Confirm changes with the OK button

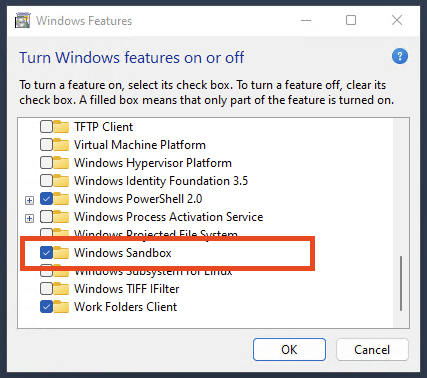pos(289,350)
